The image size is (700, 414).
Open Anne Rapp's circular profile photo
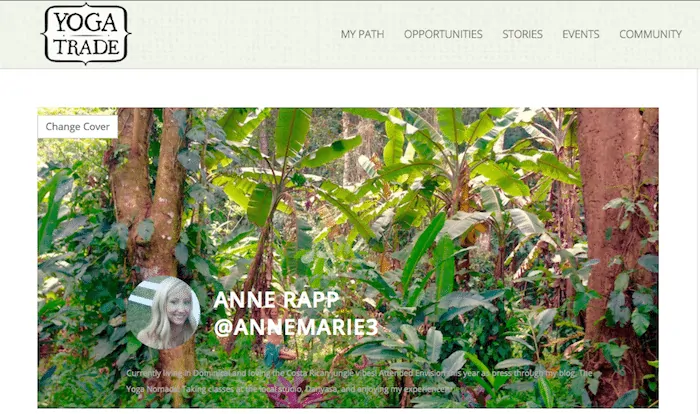coord(163,313)
